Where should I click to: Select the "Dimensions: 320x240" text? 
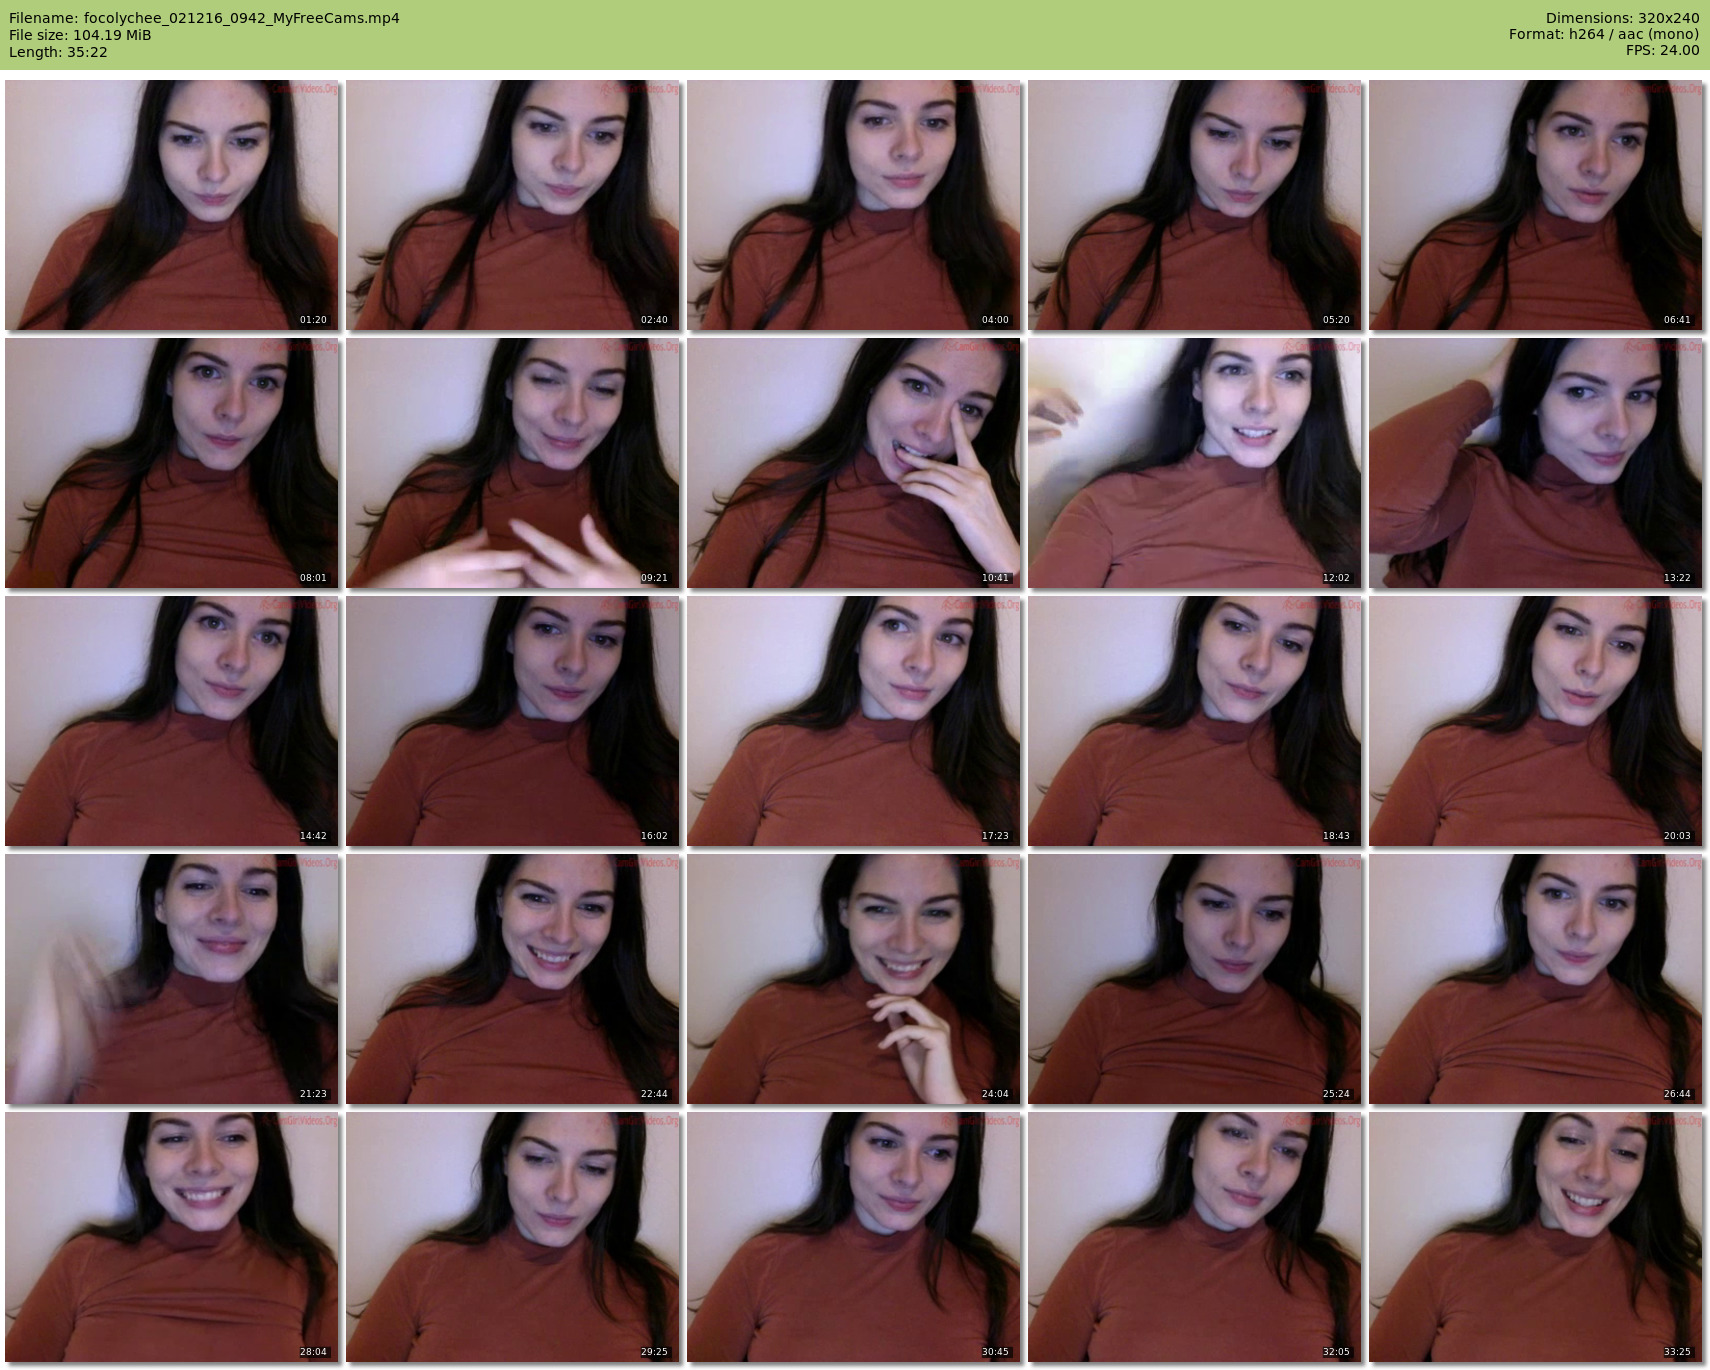point(1622,18)
